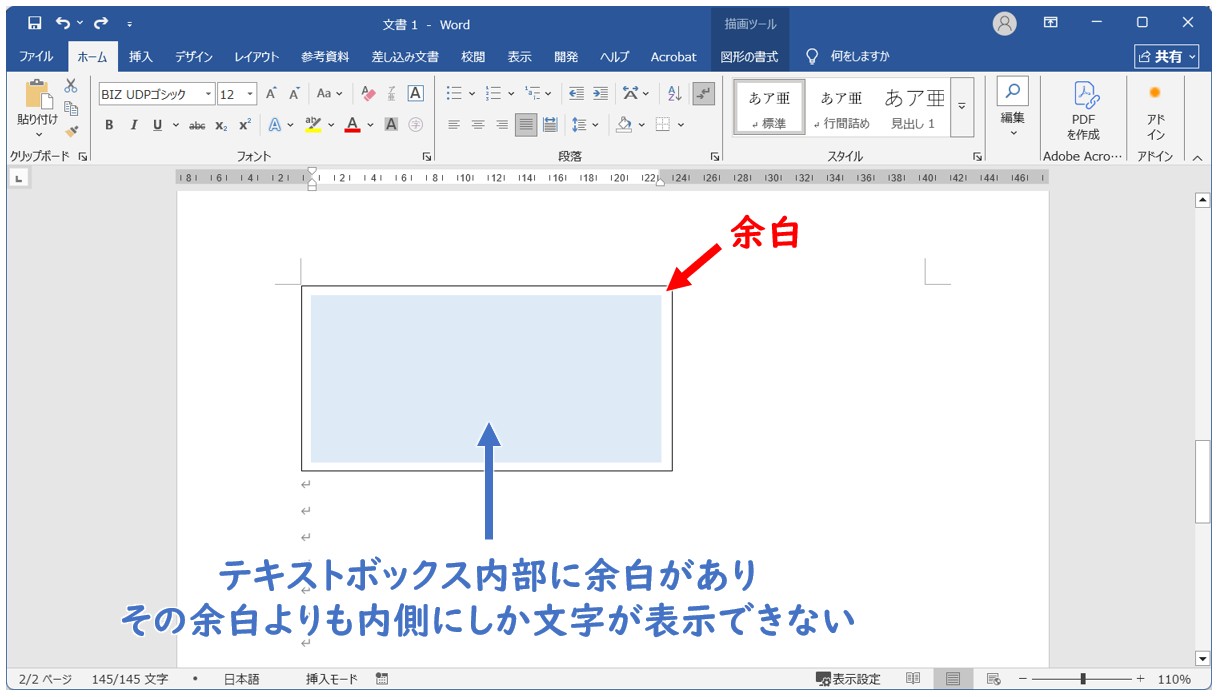
Task: Switch to the 挿入 tab
Action: point(141,57)
